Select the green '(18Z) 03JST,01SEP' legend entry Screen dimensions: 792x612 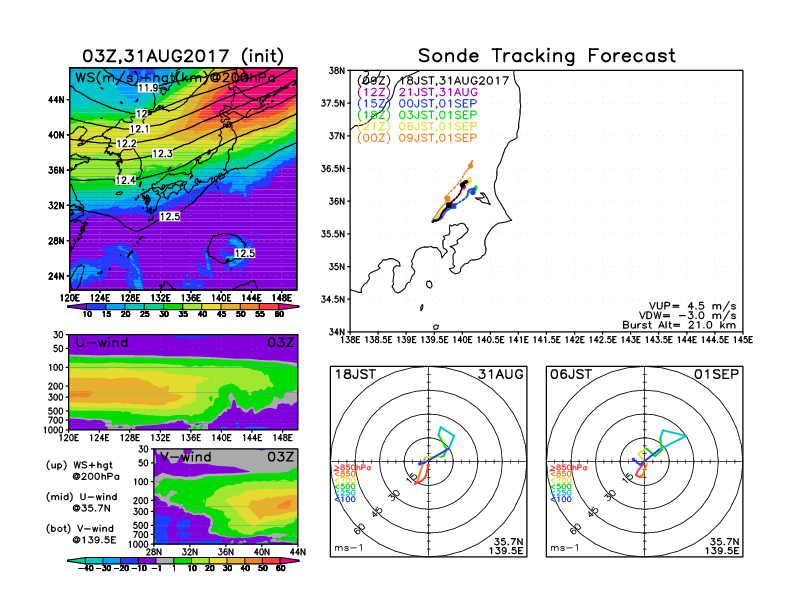pos(417,115)
